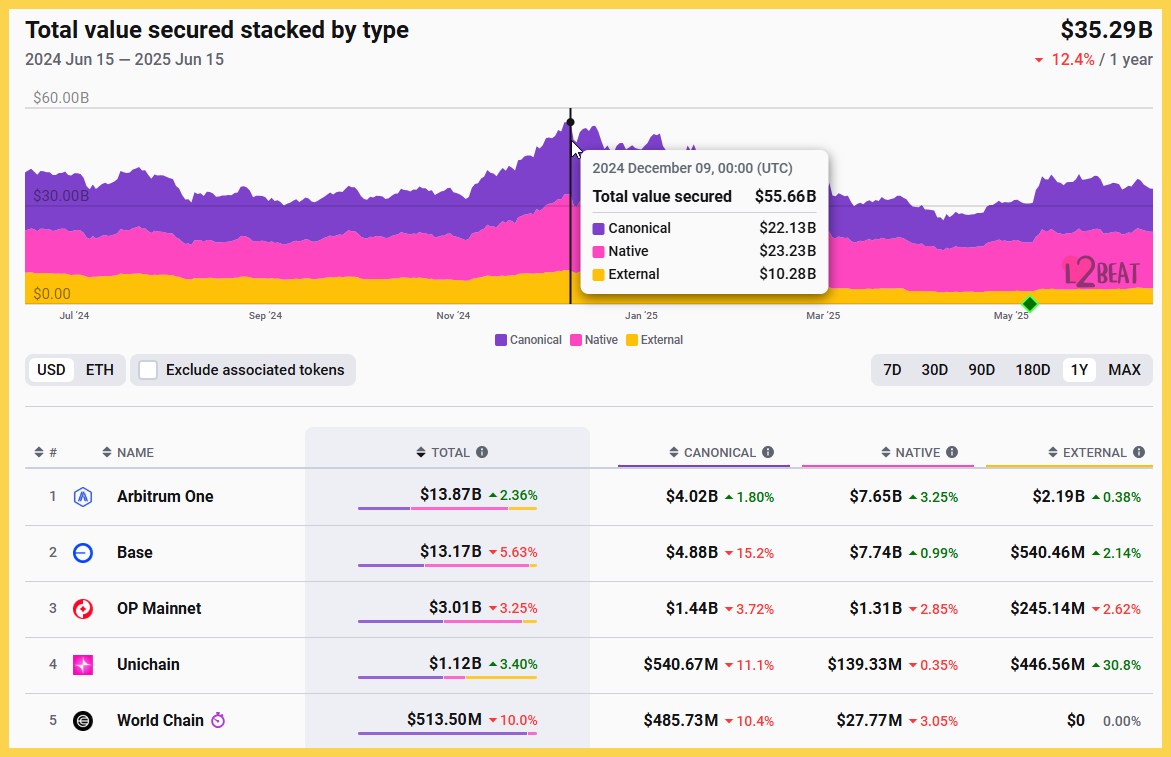1171x757 pixels.
Task: Click Unichain stacked breakdown bar
Action: tap(447, 677)
